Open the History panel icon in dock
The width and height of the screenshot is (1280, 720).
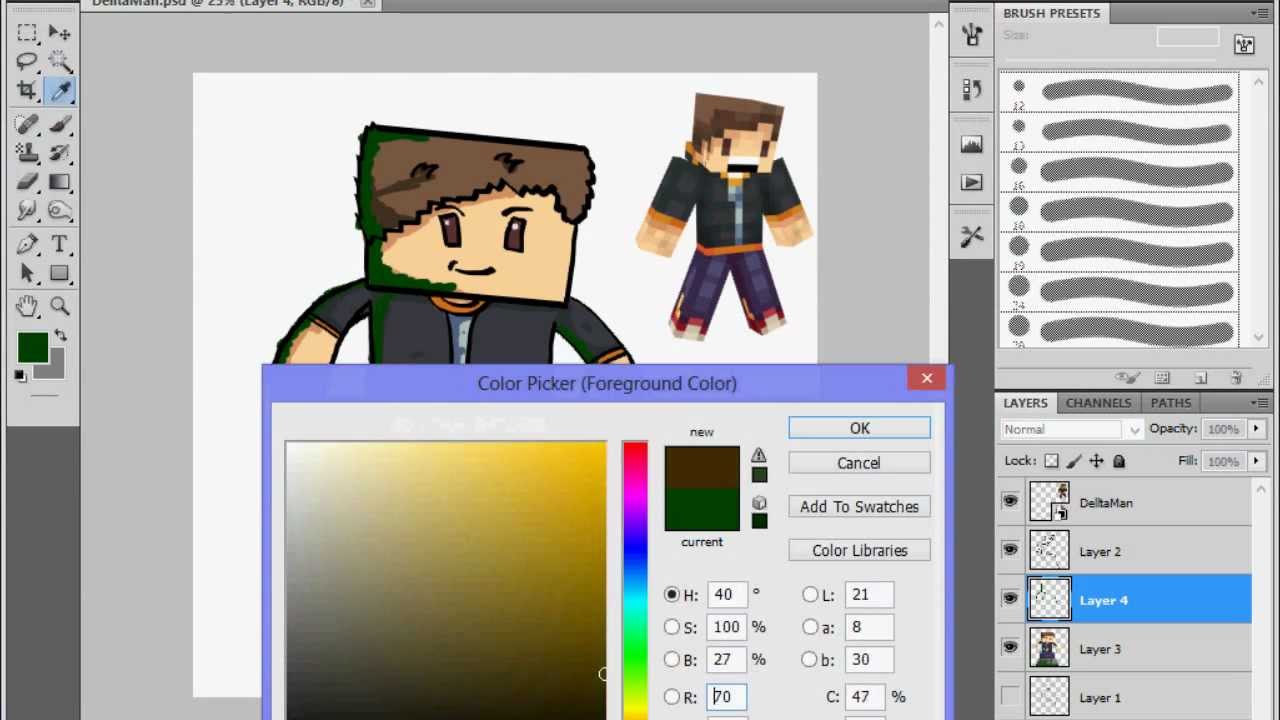972,89
